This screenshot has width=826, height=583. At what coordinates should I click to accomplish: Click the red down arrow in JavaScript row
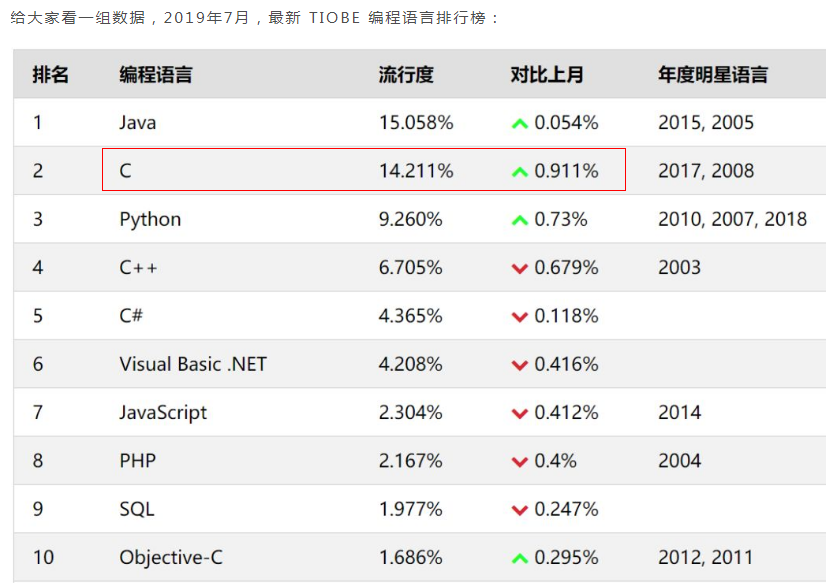tap(519, 414)
